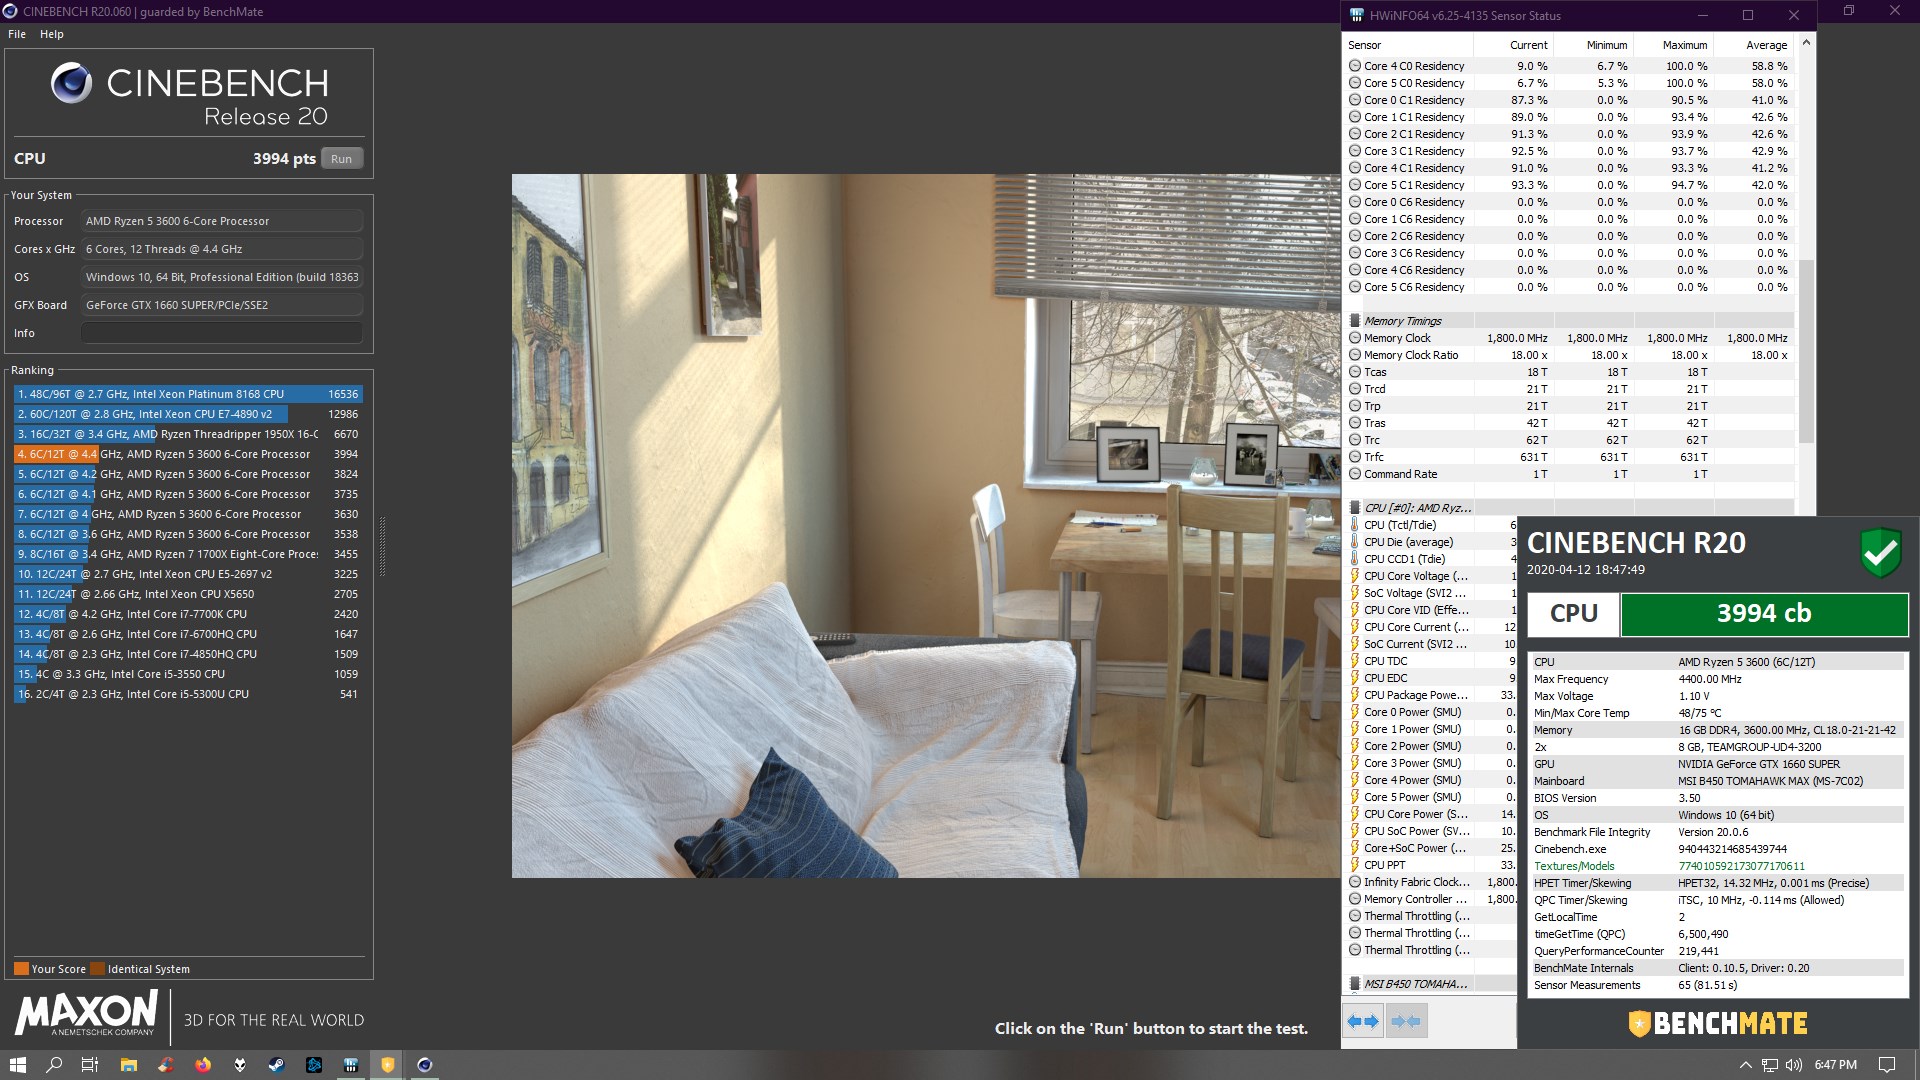The height and width of the screenshot is (1080, 1920).
Task: Click the Run button next to CPU score
Action: 342,159
